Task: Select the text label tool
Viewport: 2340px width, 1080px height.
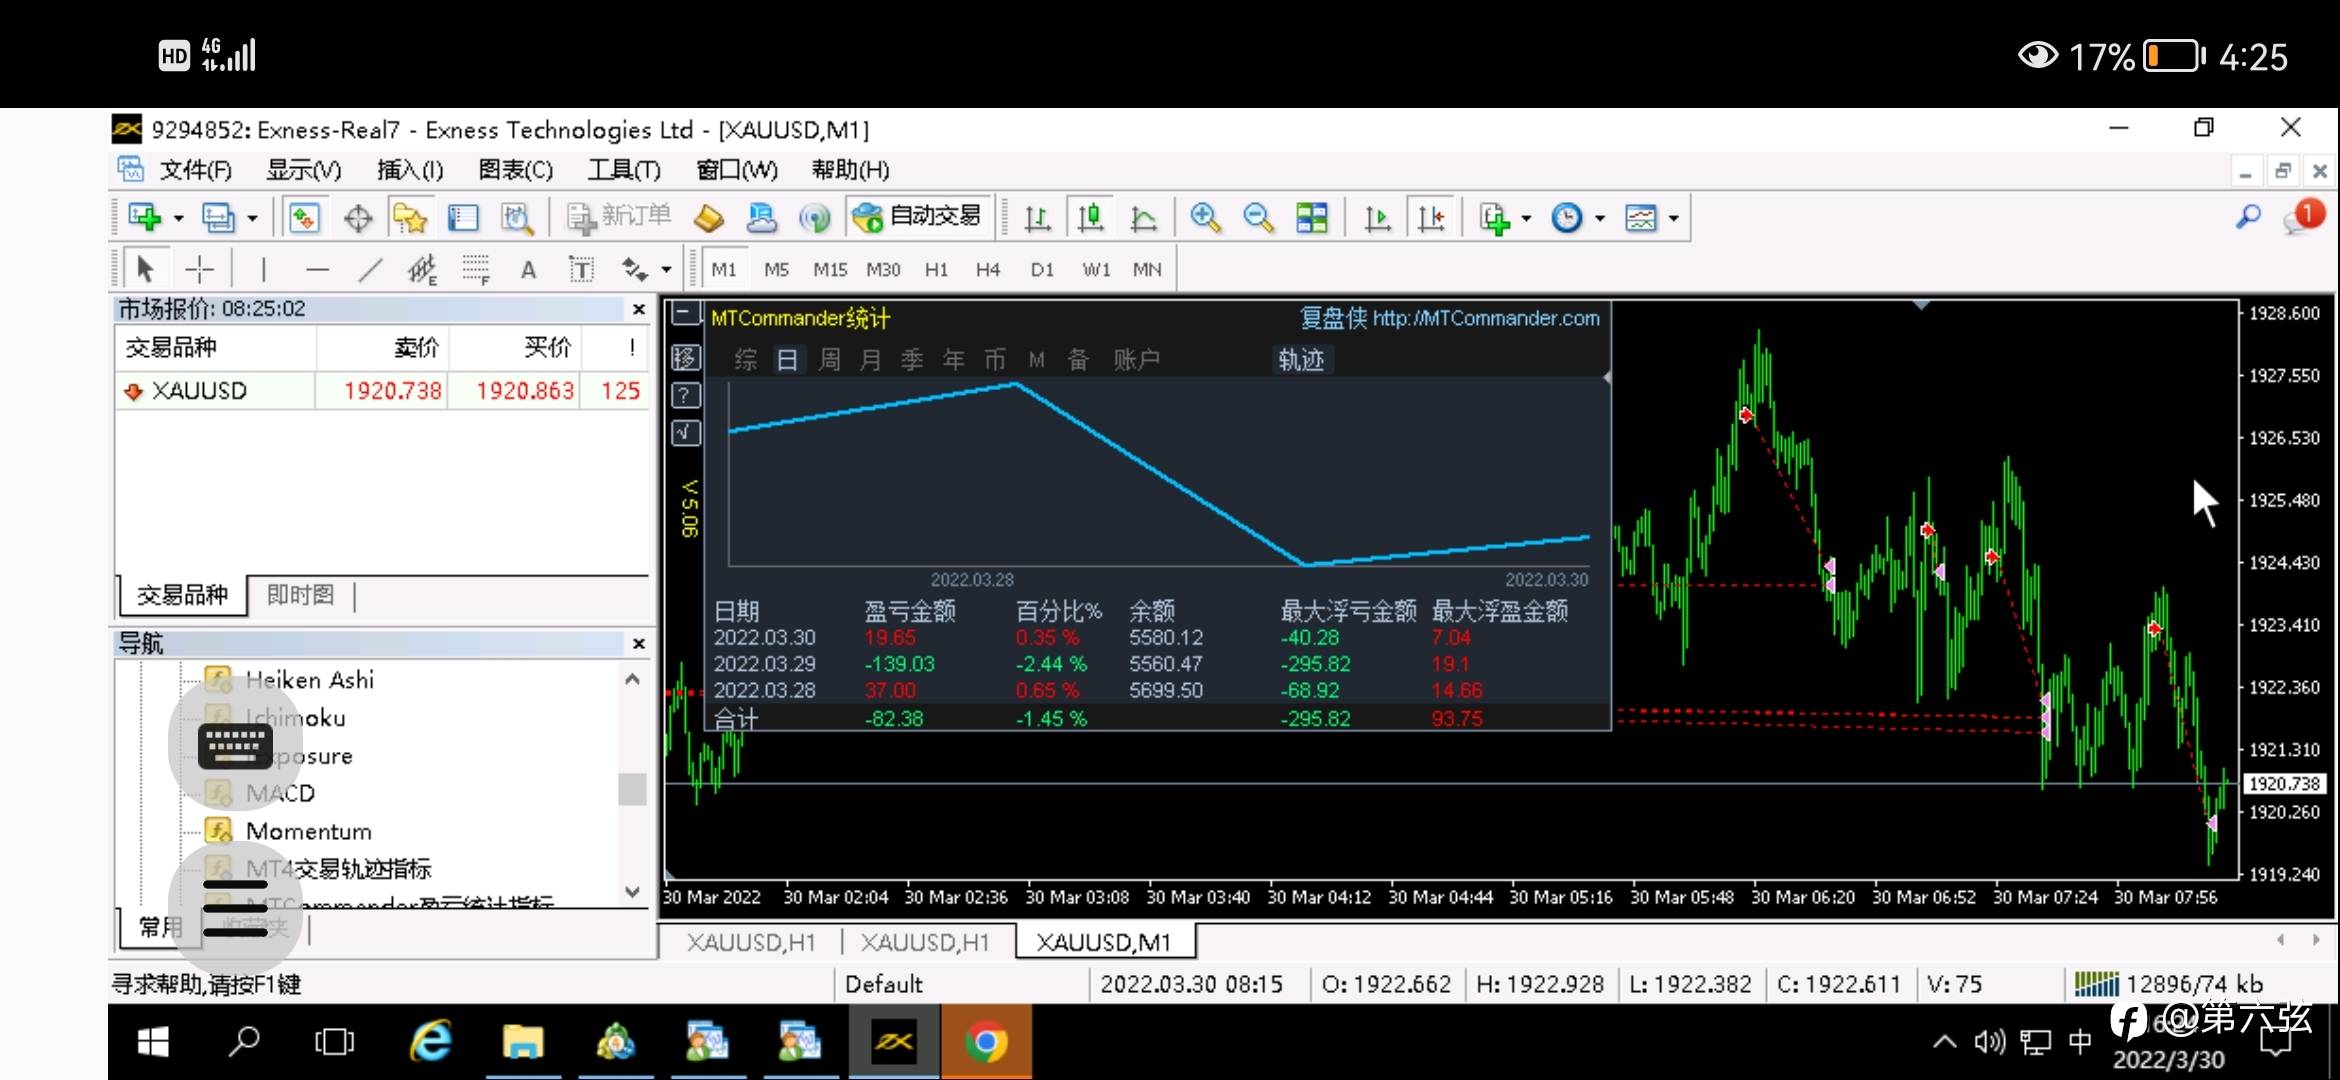Action: coord(581,269)
